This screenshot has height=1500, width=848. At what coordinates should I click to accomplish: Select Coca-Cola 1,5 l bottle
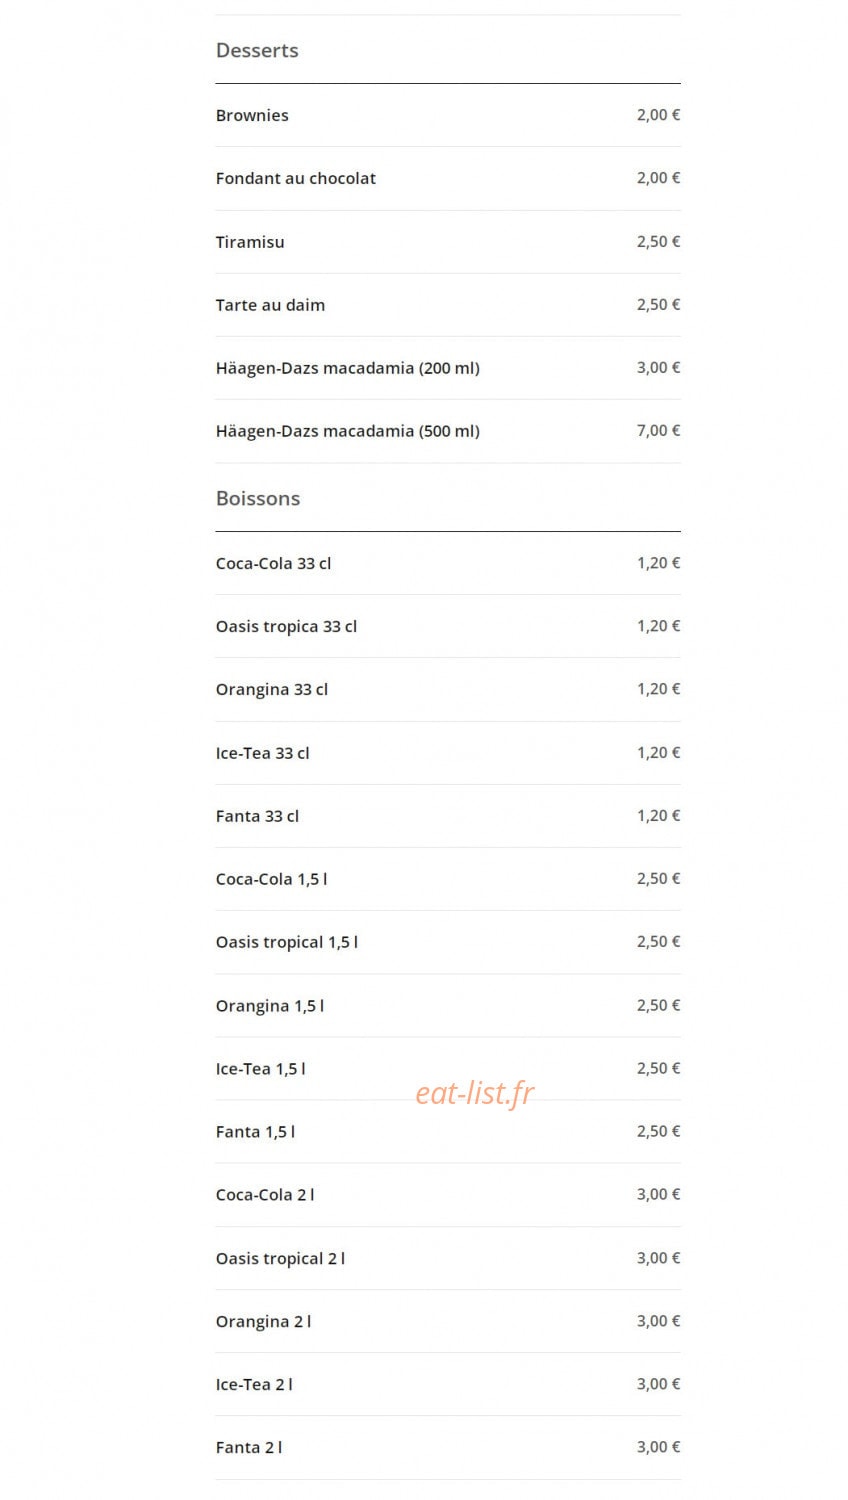448,879
